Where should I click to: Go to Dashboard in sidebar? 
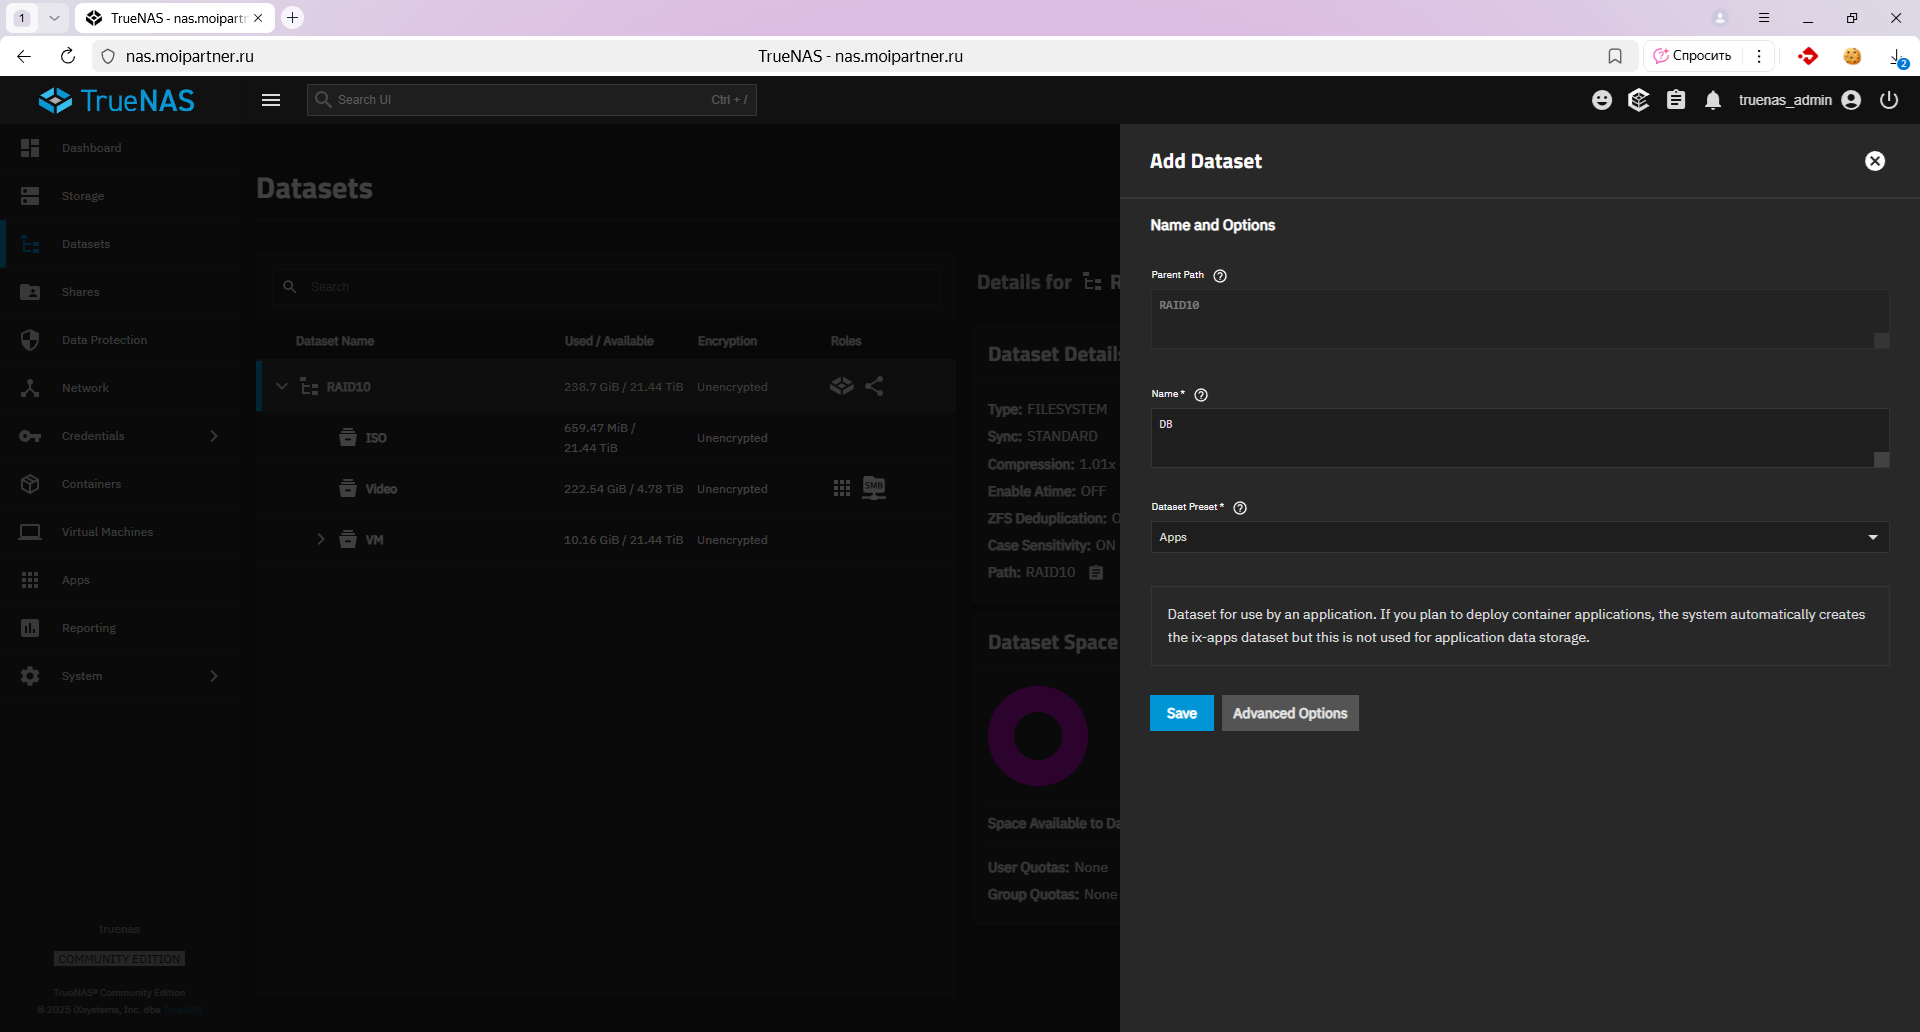(x=91, y=148)
